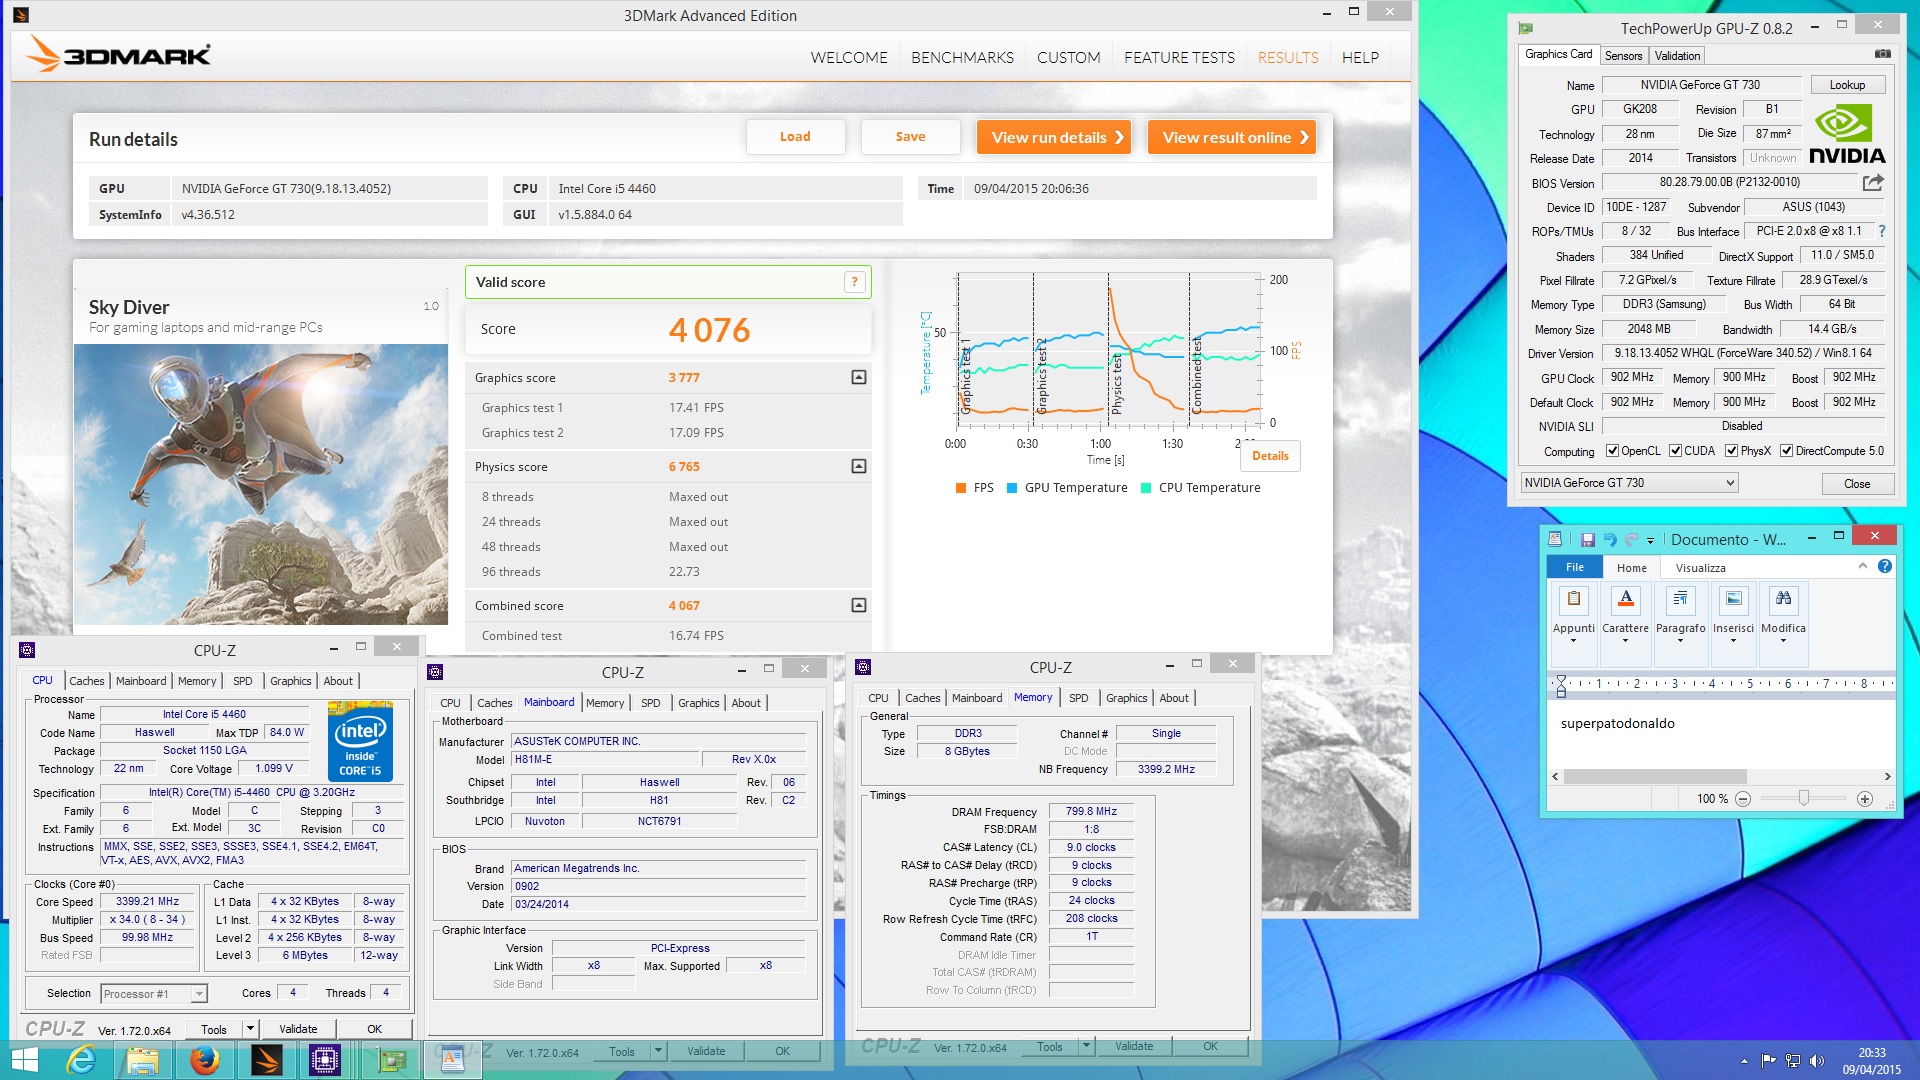Zoom out with WordPad minus icon
Screen dimensions: 1920x1080
pyautogui.click(x=1743, y=798)
